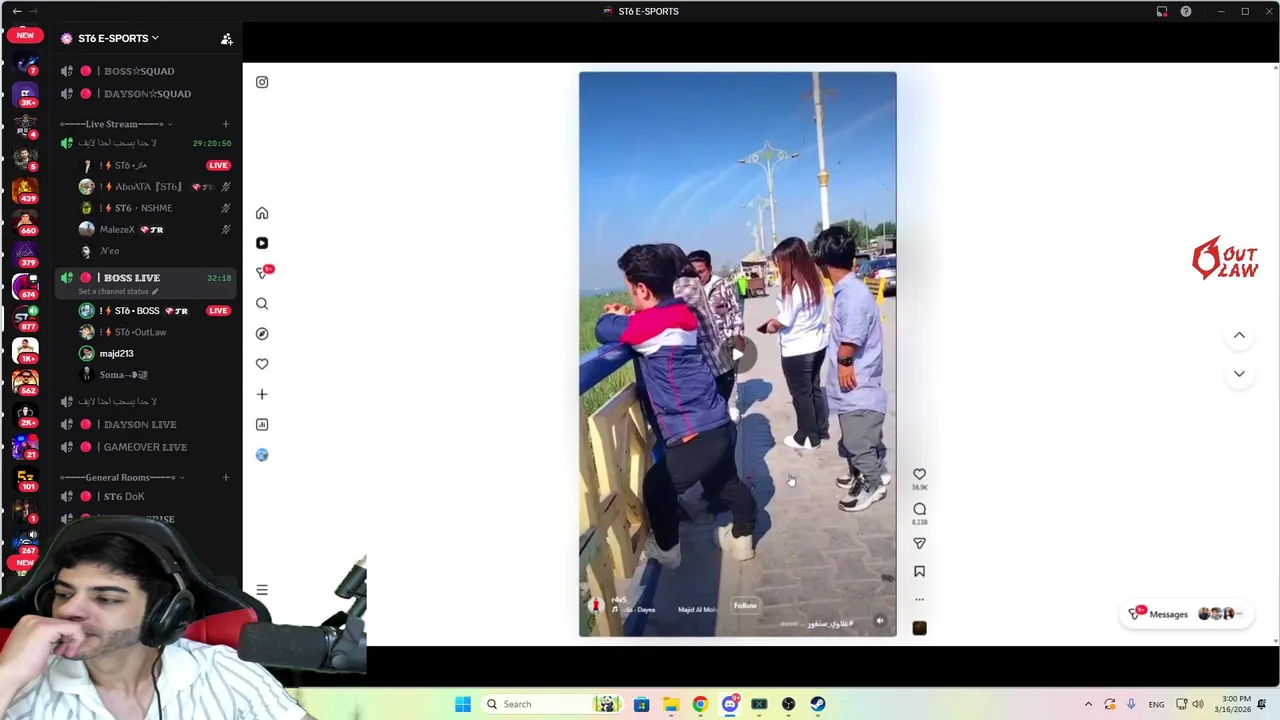Go to Instagram Home icon
1280x720 pixels.
click(x=262, y=213)
